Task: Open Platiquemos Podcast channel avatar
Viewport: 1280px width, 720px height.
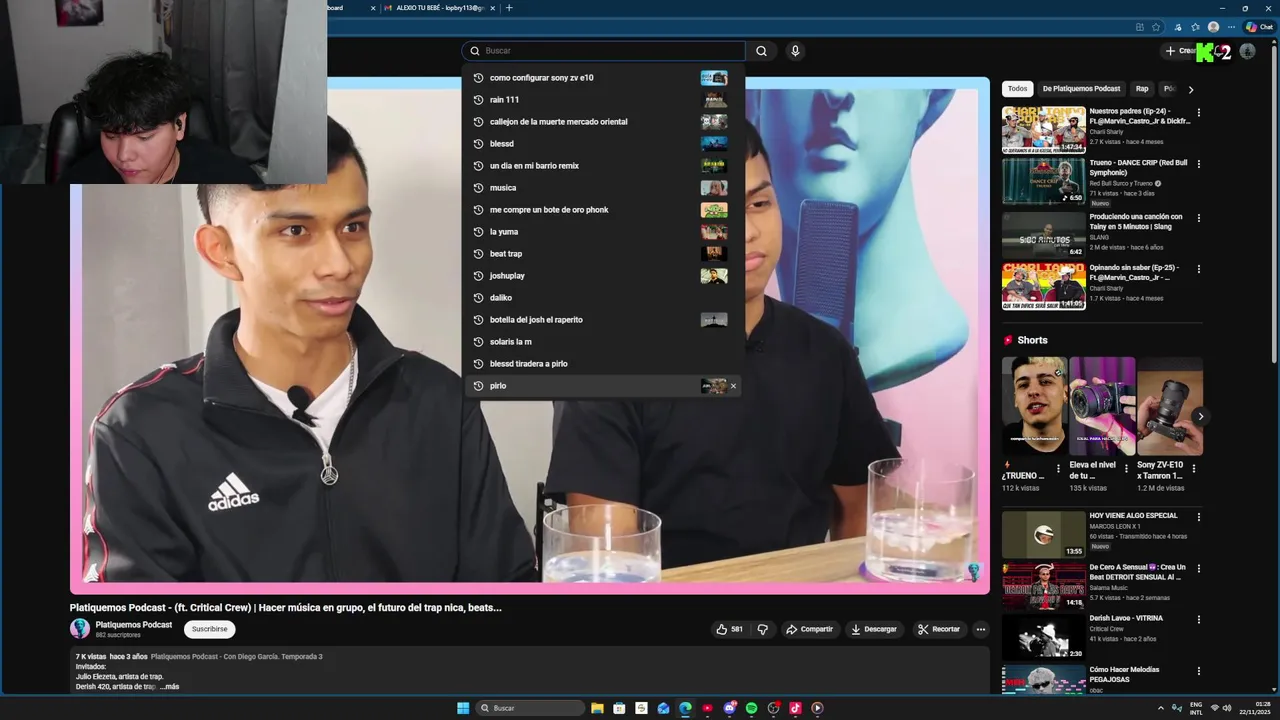Action: (x=80, y=629)
